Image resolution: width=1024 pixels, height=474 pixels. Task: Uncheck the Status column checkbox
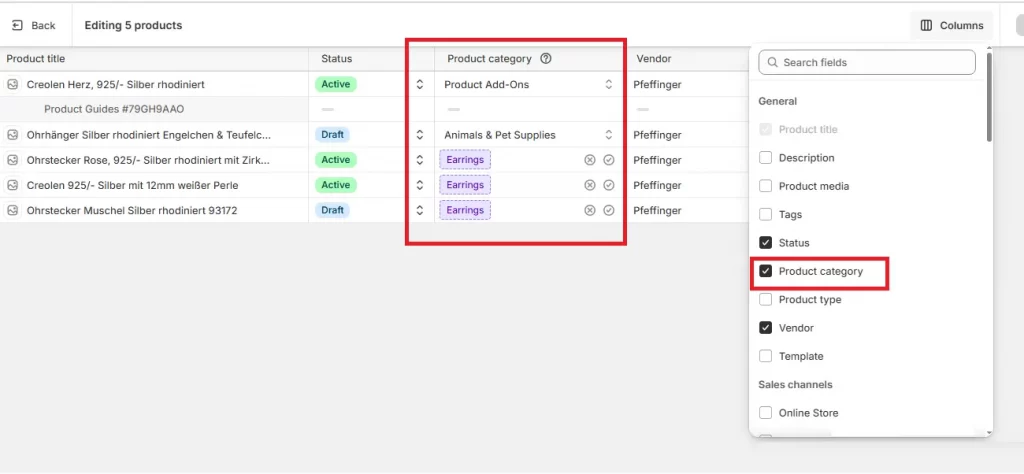[765, 243]
